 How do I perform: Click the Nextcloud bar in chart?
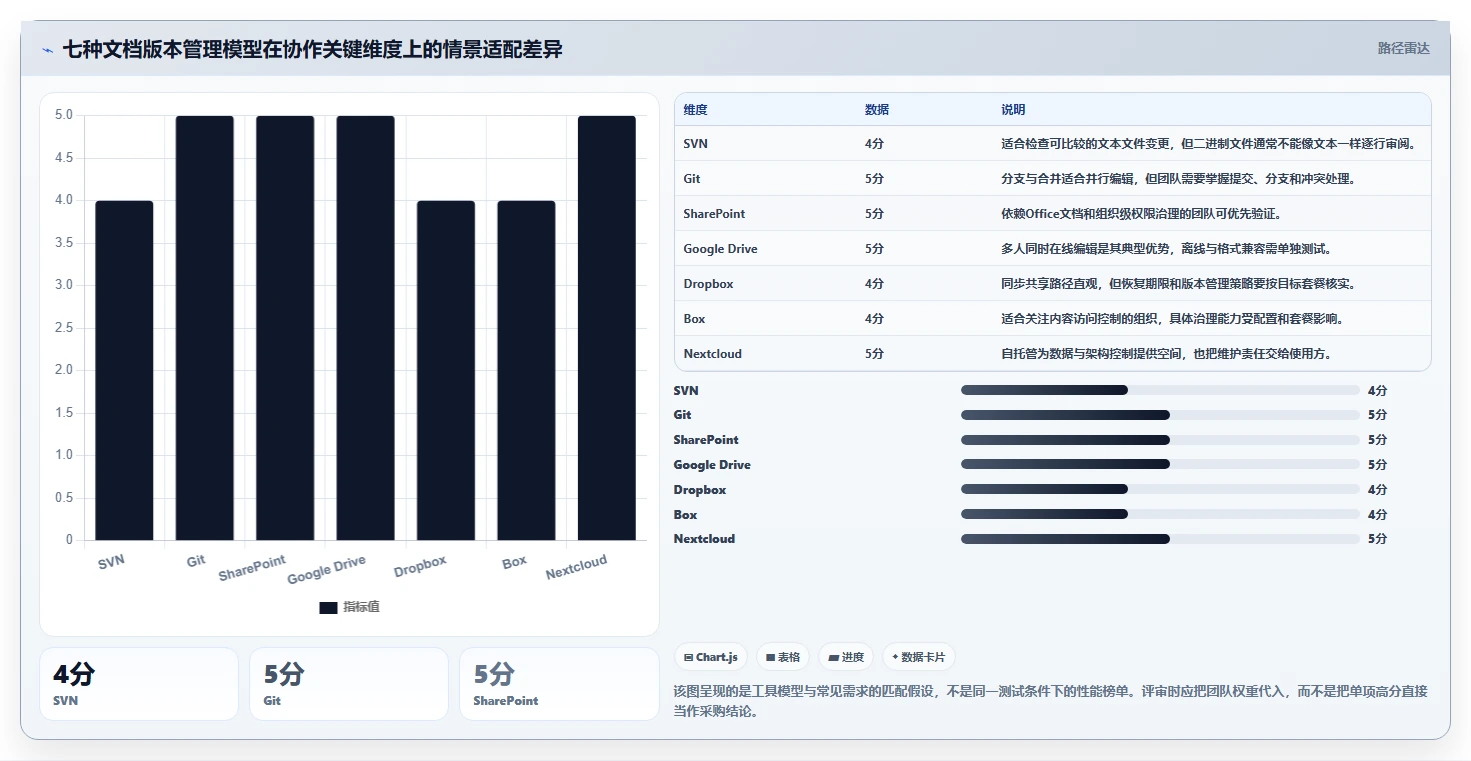click(607, 328)
